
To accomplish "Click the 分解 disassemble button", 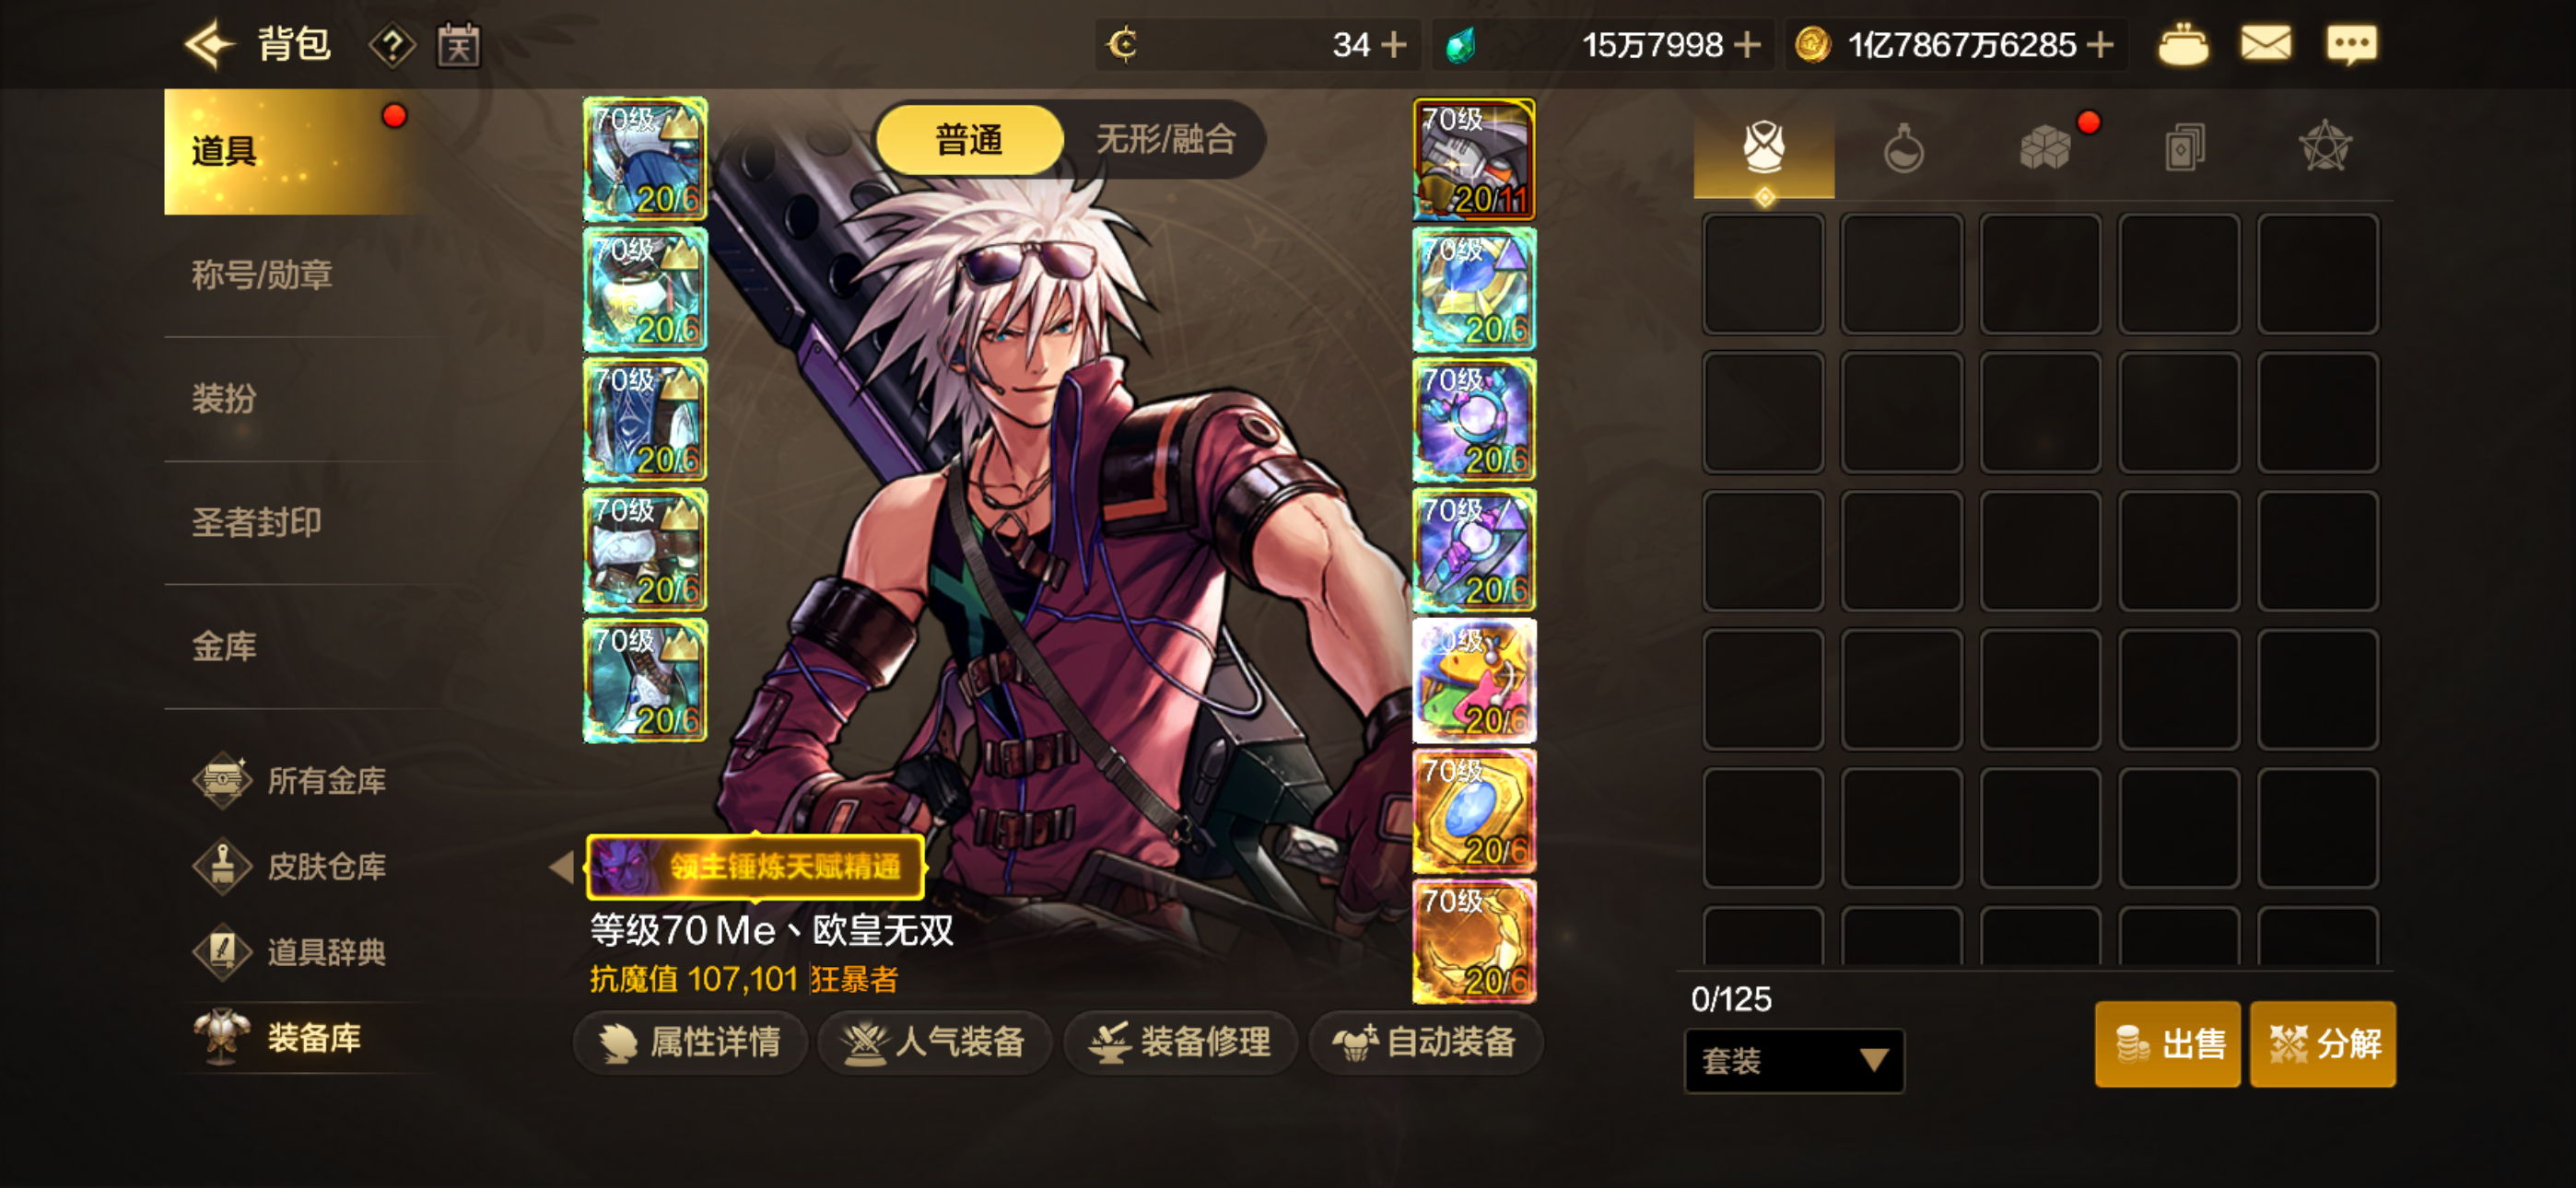I will 2322,1043.
